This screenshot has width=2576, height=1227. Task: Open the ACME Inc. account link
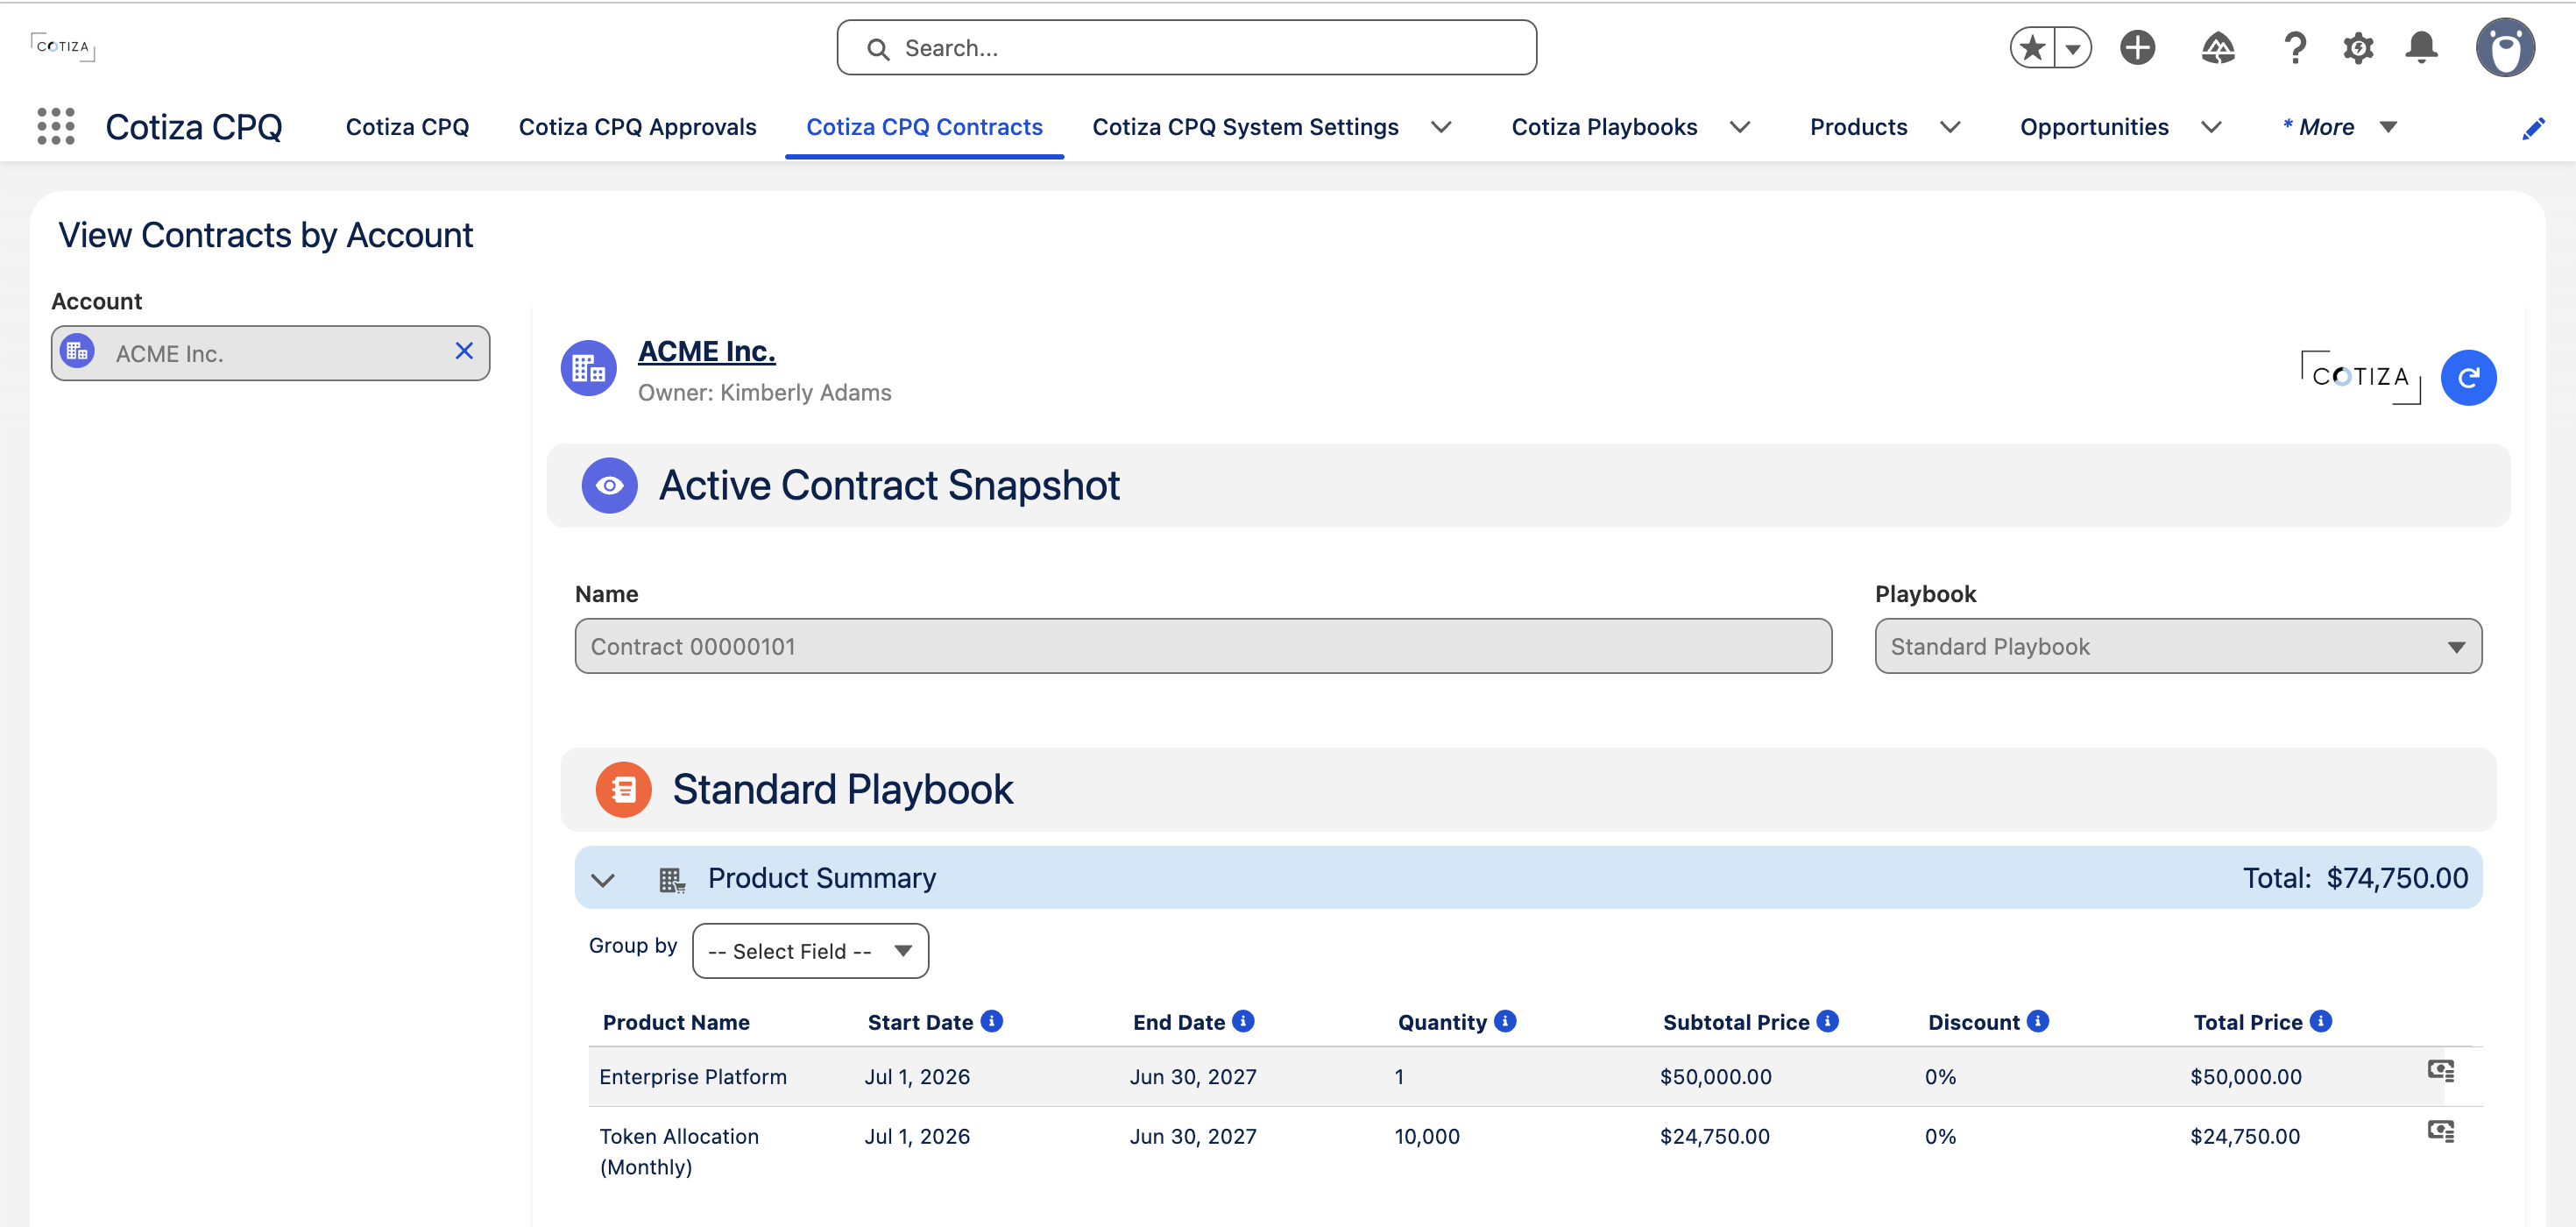706,351
